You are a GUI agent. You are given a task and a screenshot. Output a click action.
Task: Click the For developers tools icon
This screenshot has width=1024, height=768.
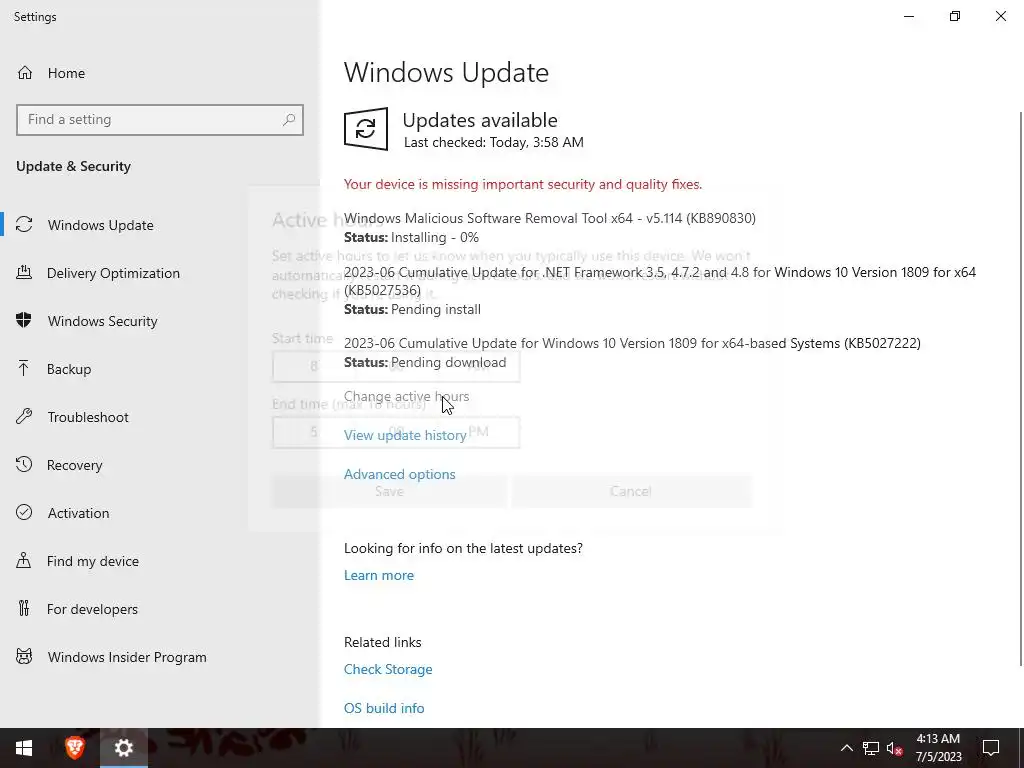pos(24,609)
